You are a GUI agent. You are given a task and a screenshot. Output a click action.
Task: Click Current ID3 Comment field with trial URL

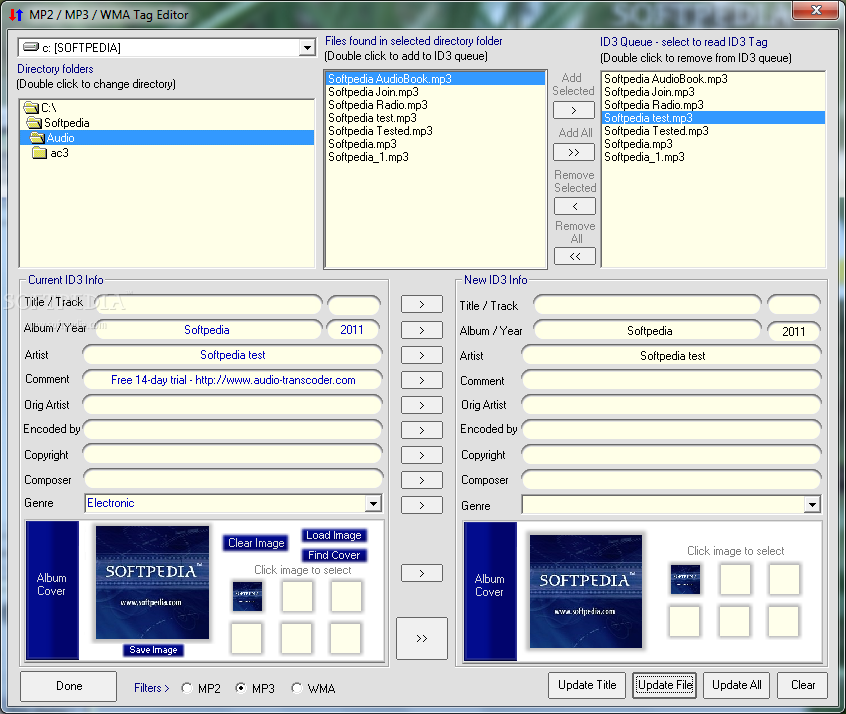click(x=233, y=380)
